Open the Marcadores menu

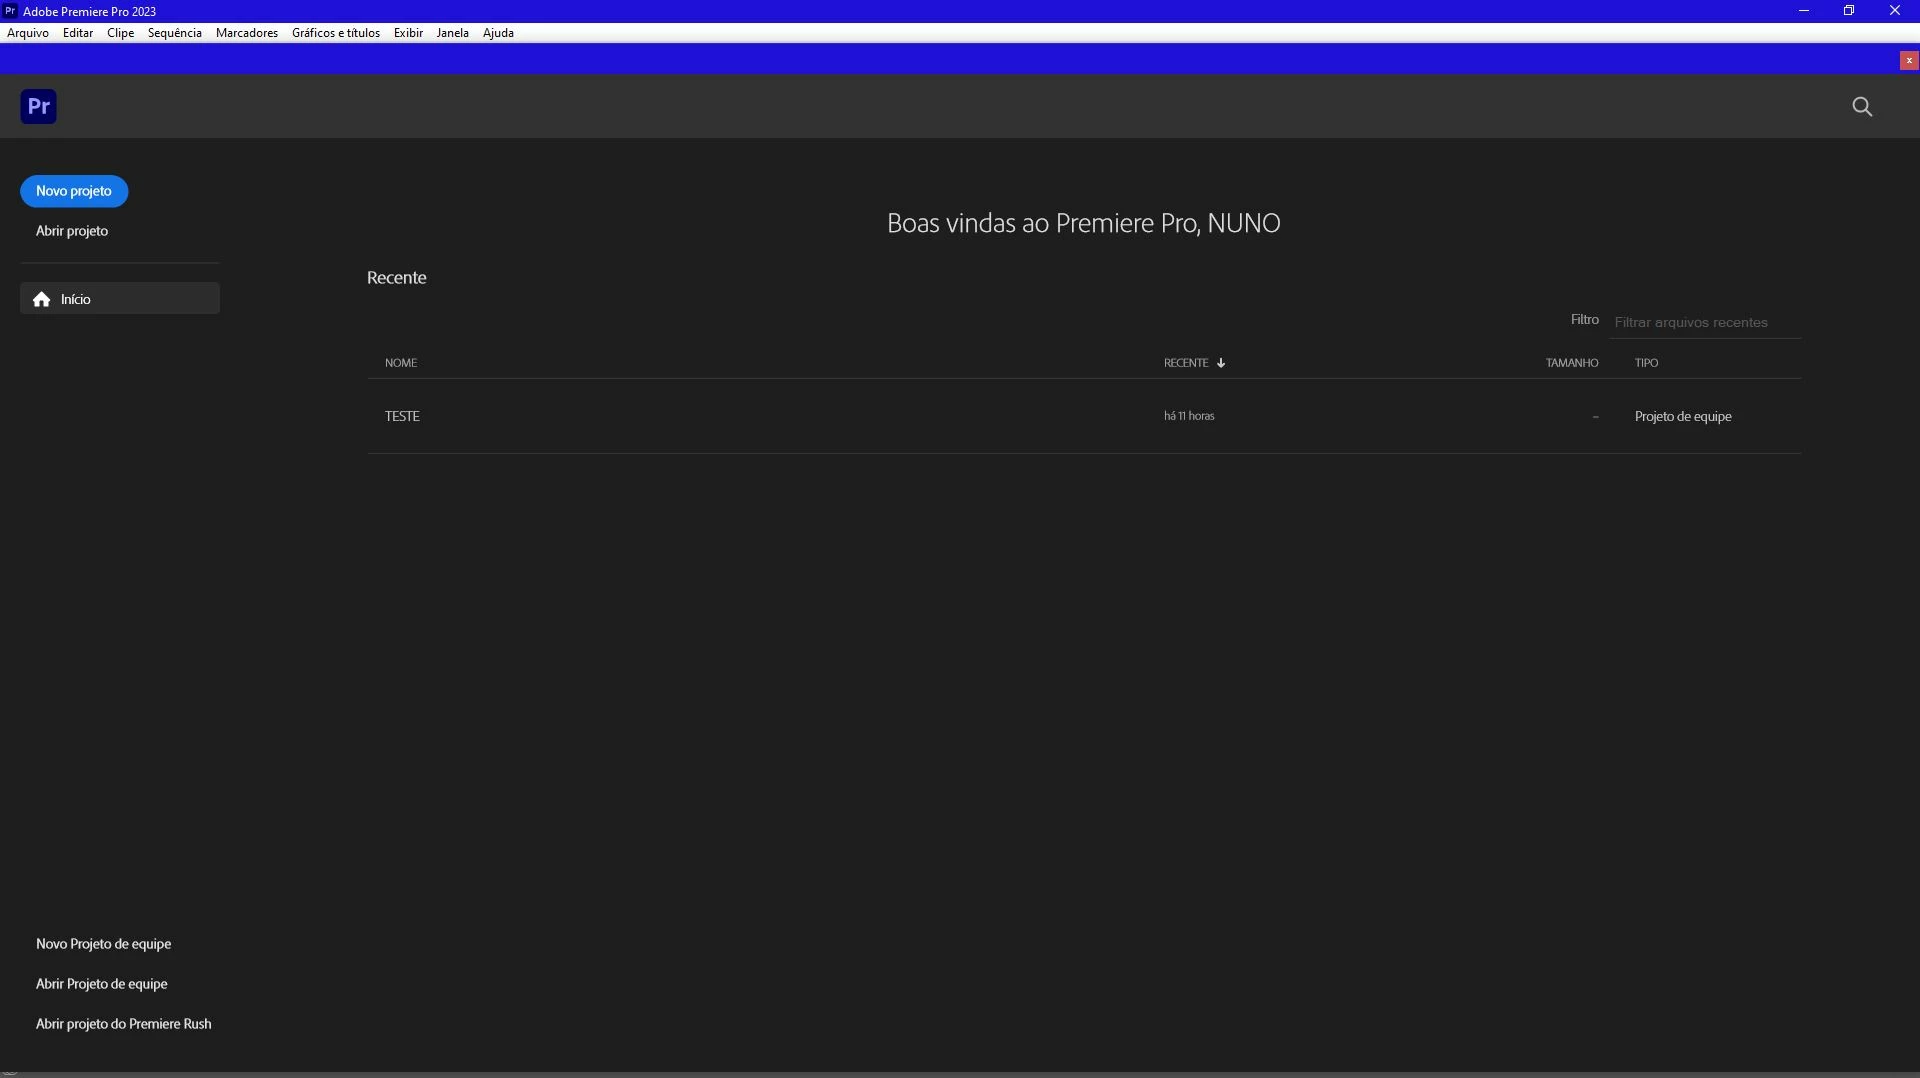pyautogui.click(x=247, y=33)
